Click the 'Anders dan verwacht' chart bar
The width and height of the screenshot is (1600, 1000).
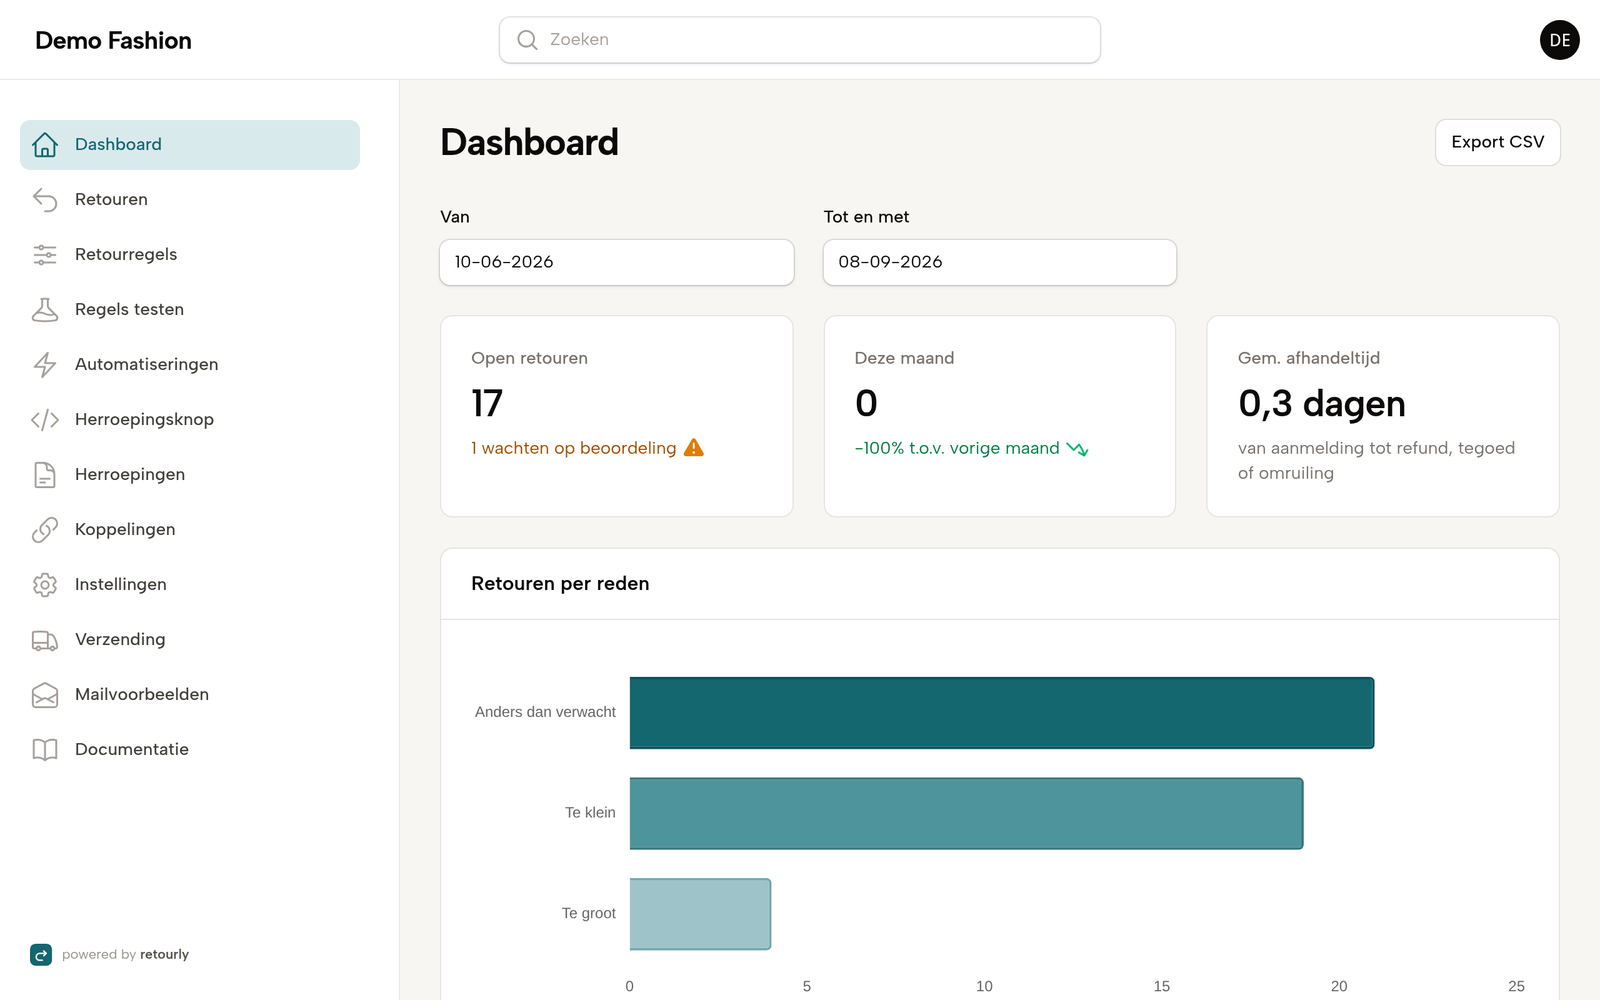click(1002, 713)
